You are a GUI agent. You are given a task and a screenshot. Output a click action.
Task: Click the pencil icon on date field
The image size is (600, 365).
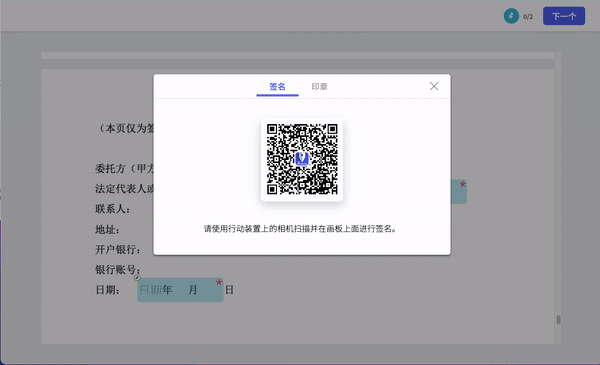pos(137,278)
